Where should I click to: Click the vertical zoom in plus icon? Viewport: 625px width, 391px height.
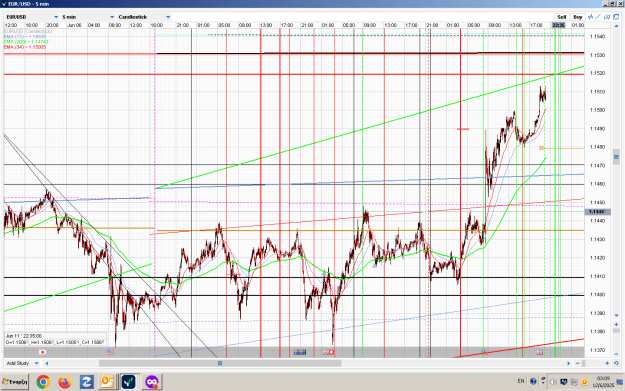(x=616, y=324)
